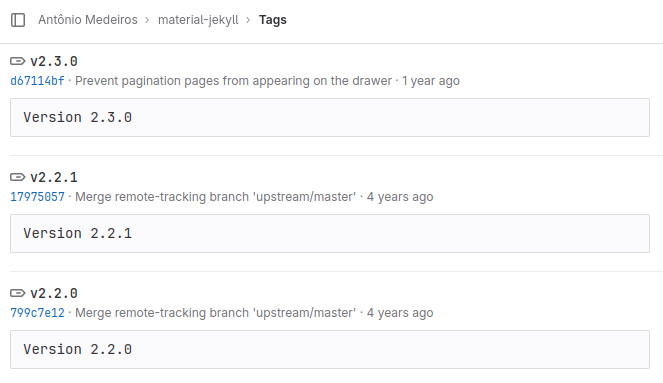
Task: Click the tag icon beside v2.3.0
Action: click(18, 61)
